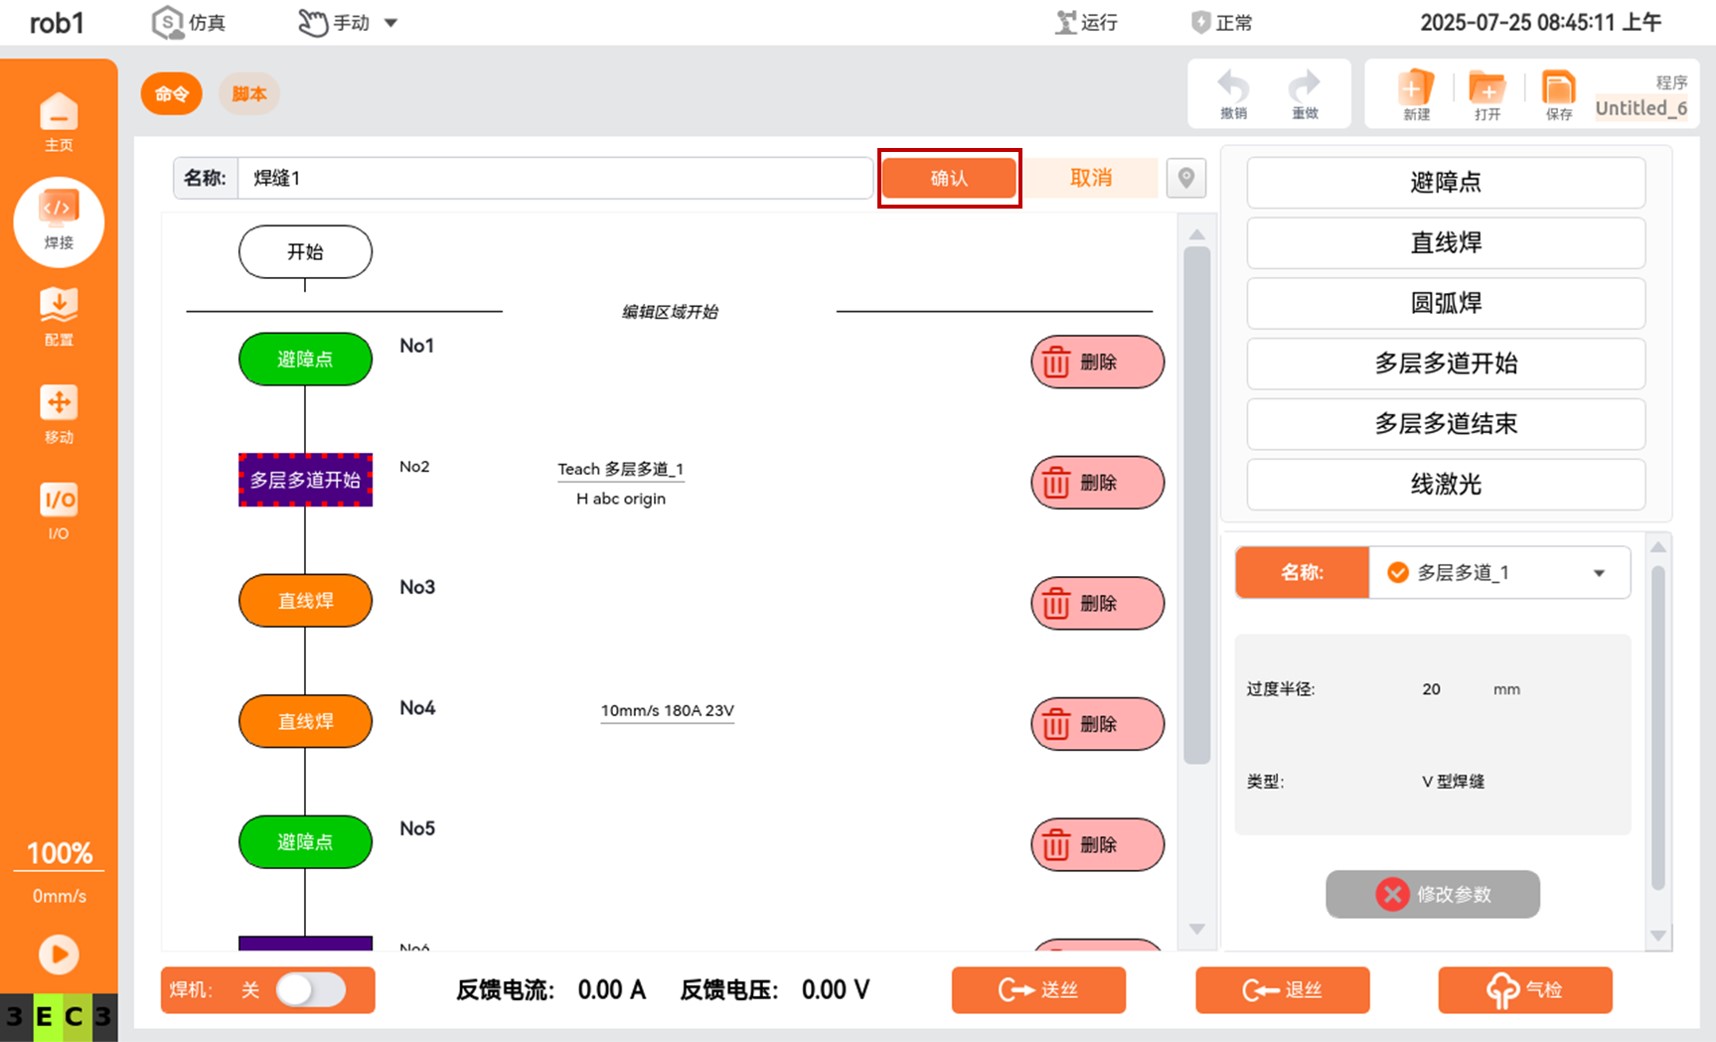Open a program with 打开 icon
Screen dimensions: 1716x1042
tap(1487, 95)
